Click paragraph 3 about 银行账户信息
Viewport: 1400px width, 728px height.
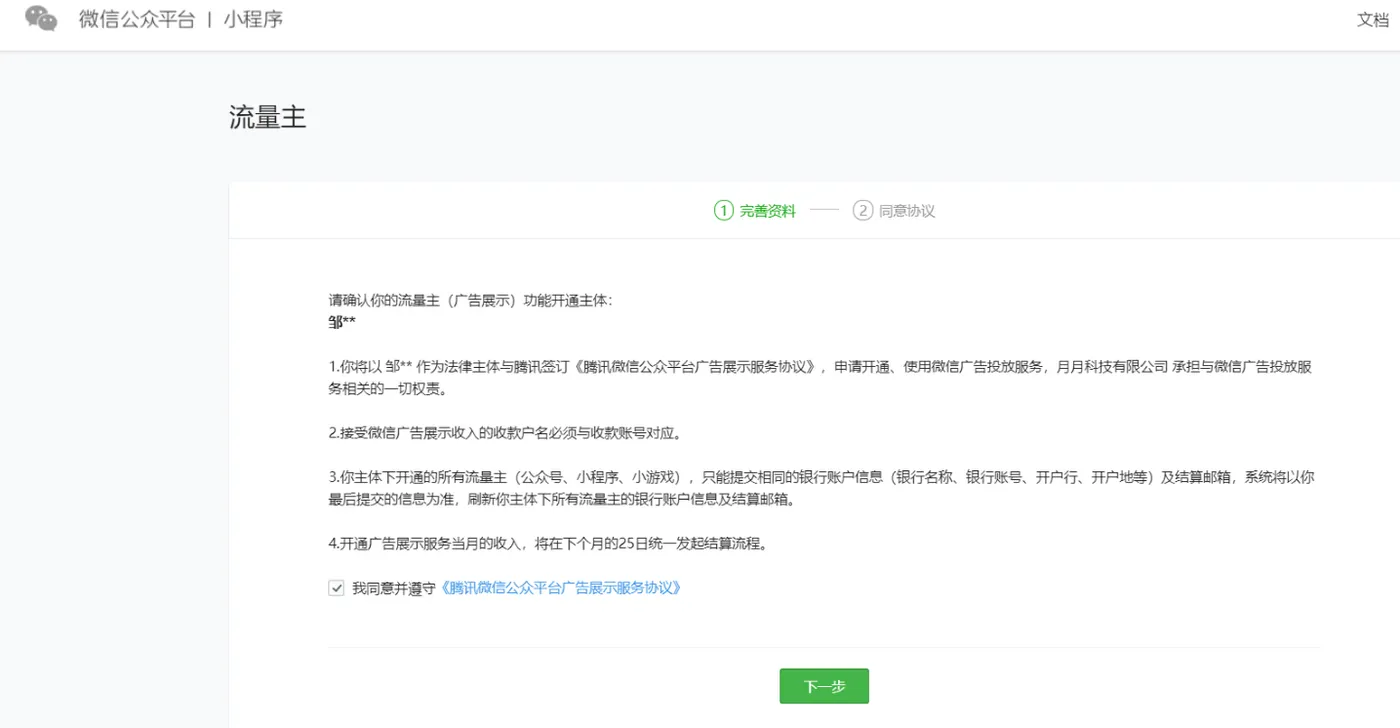[x=821, y=488]
